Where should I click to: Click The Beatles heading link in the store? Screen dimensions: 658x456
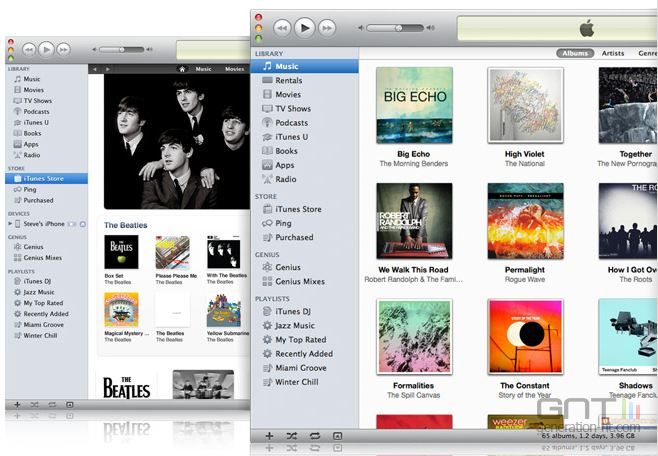(125, 225)
